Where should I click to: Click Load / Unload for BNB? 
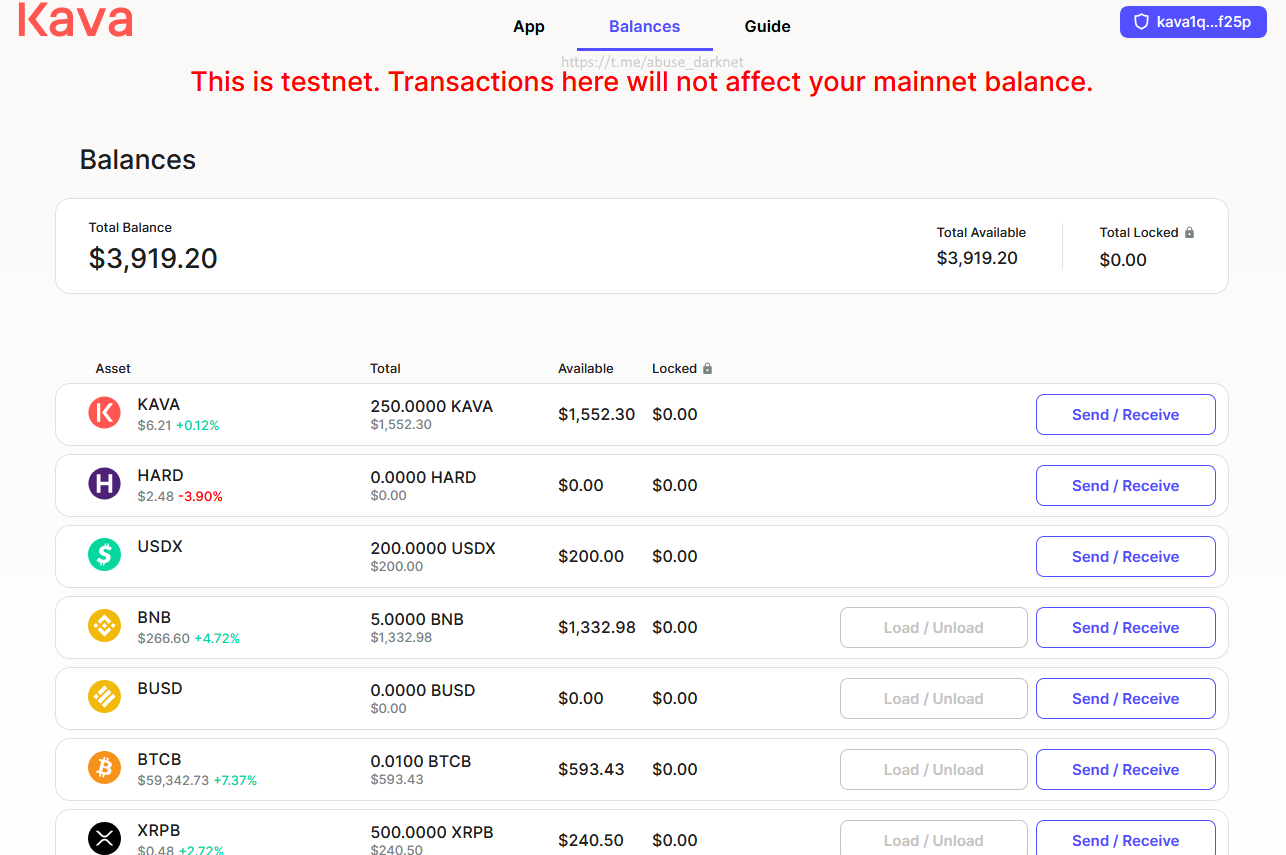pos(933,628)
